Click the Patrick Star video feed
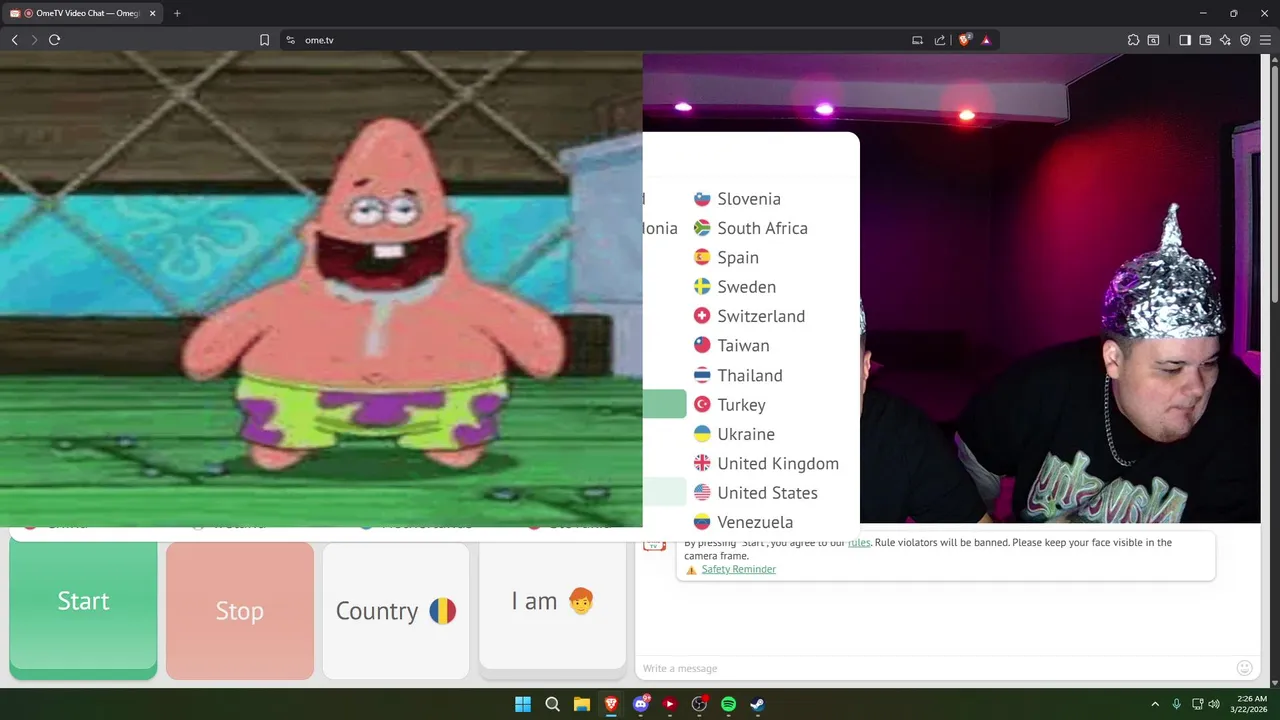Screen dimensions: 1280x720 321,290
